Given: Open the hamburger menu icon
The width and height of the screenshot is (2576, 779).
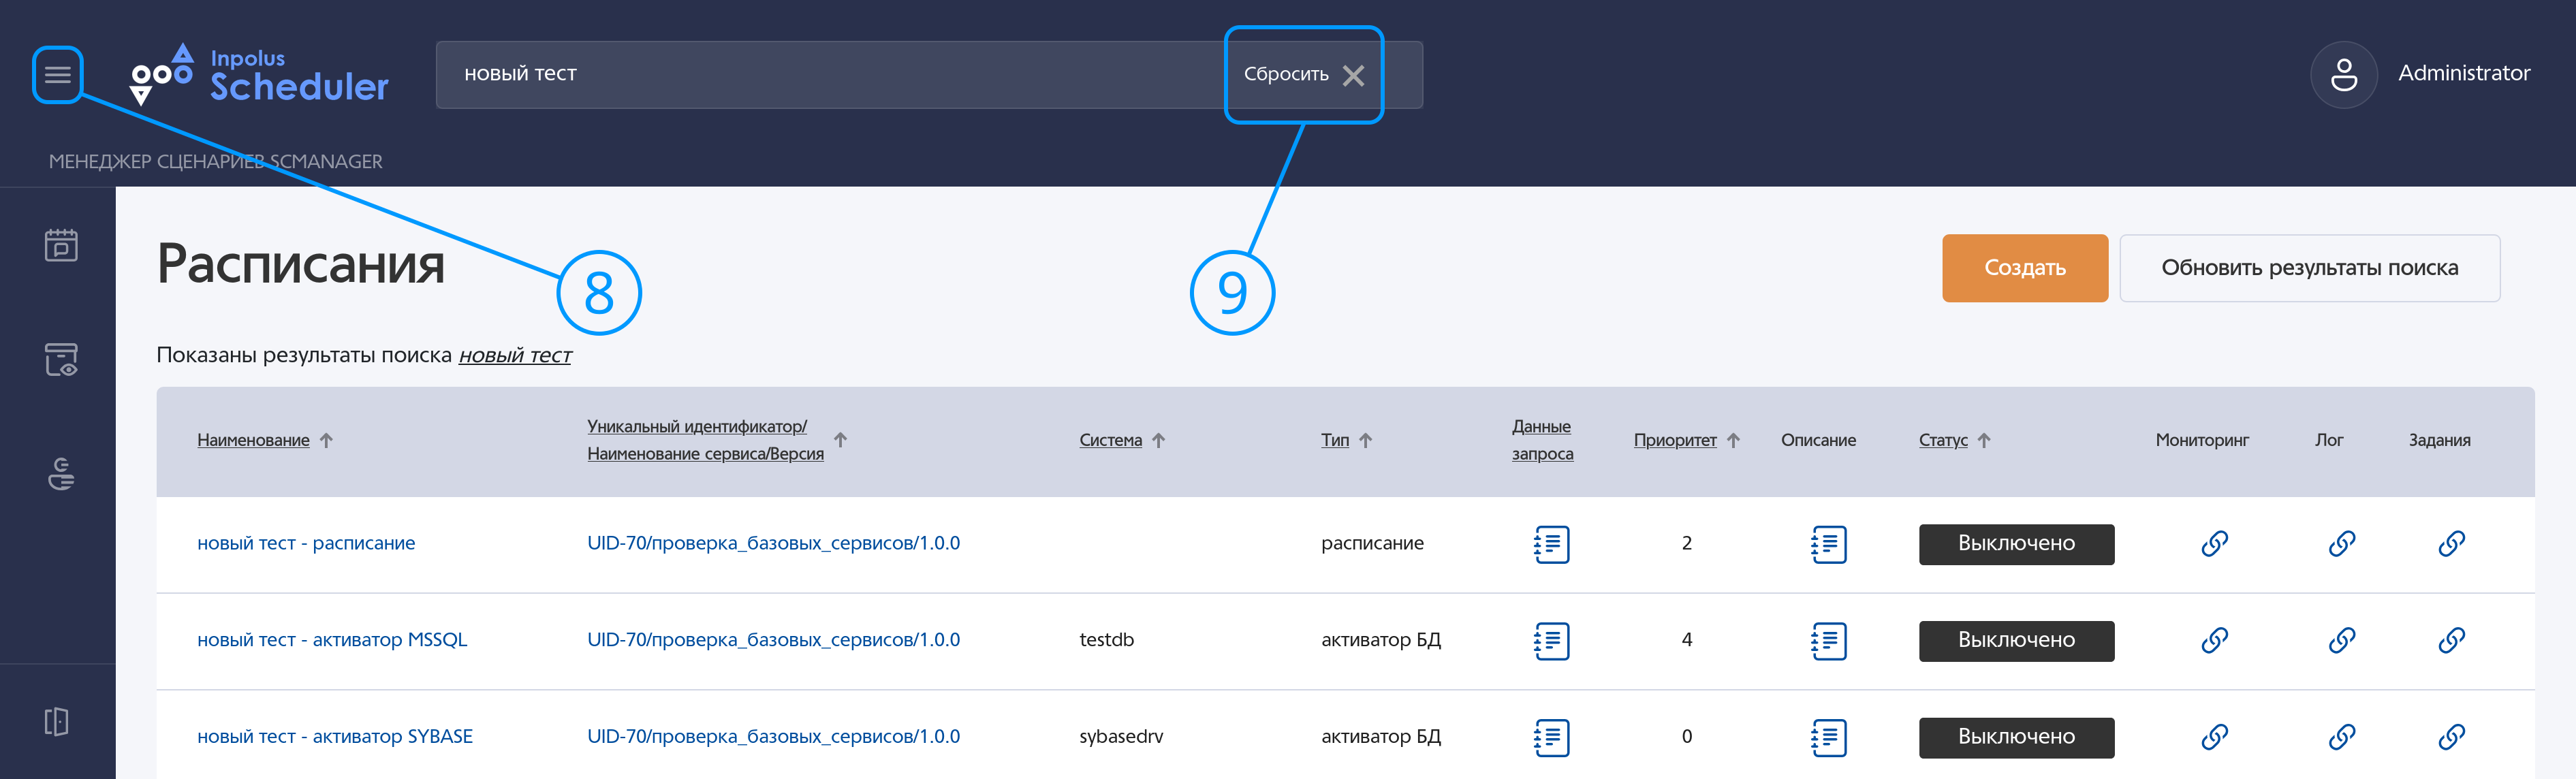Looking at the screenshot, I should [57, 74].
